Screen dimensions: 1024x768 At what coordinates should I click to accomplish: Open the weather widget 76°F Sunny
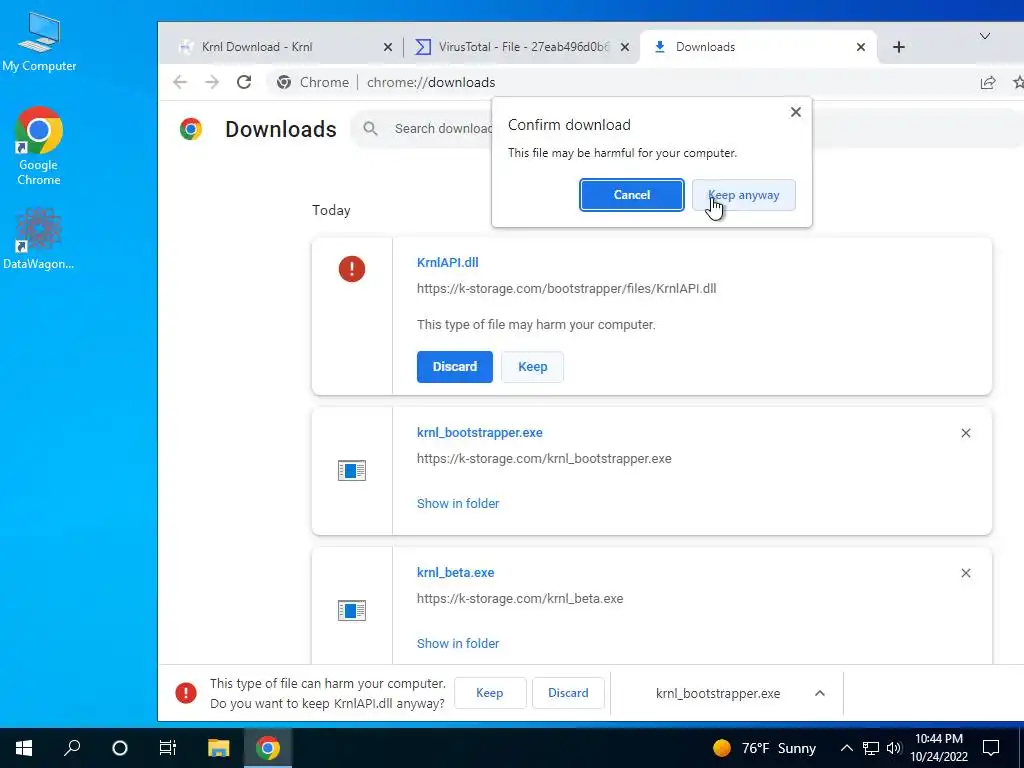765,748
